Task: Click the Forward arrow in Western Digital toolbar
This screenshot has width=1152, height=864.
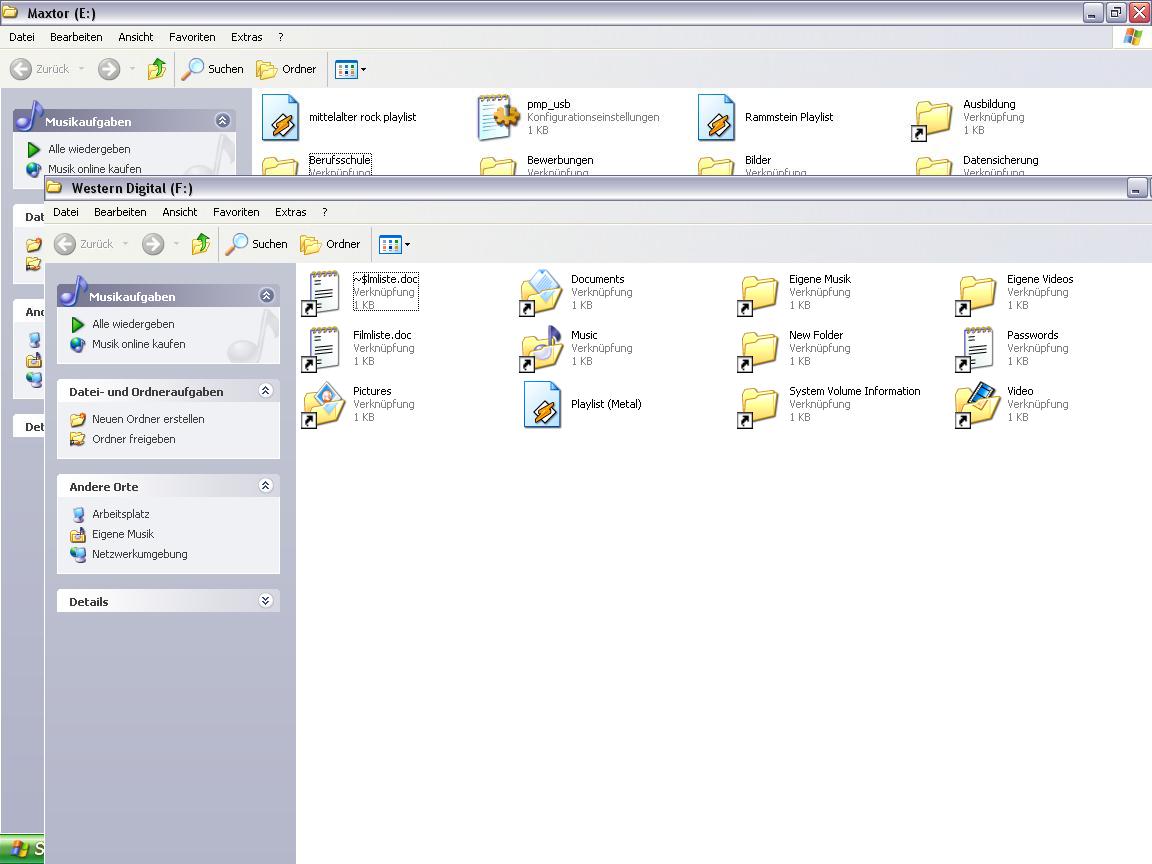Action: click(x=153, y=244)
